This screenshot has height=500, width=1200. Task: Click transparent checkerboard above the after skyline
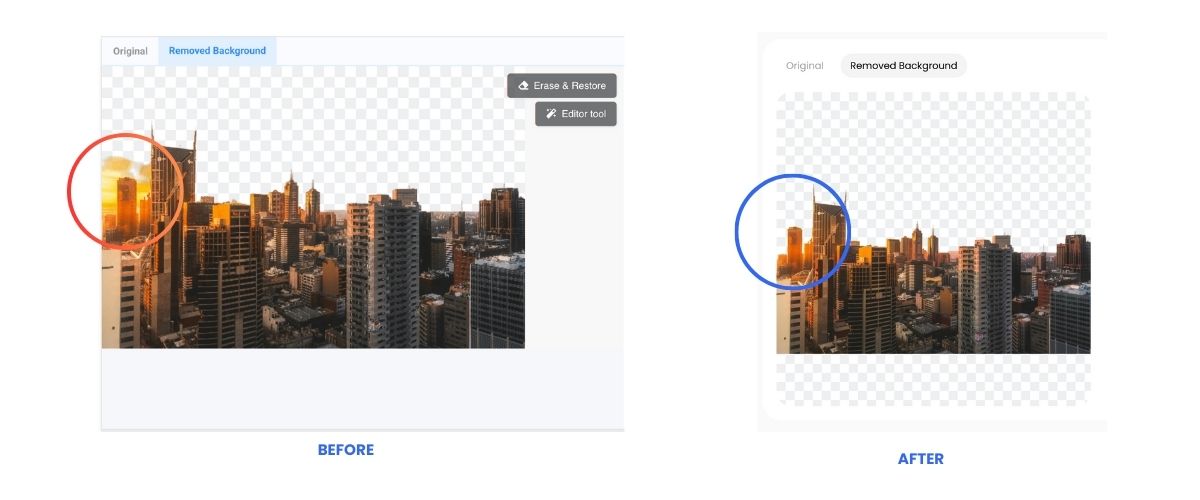[x=950, y=150]
